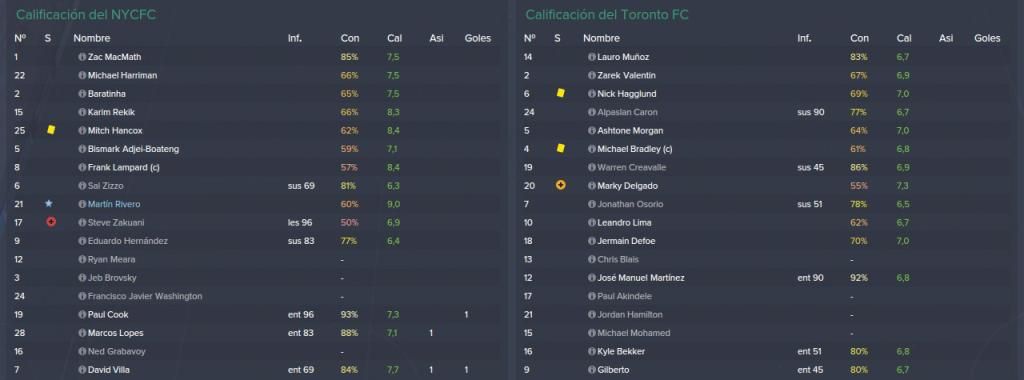The width and height of the screenshot is (1024, 380).
Task: Click Nick Hagglund's yellow card icon
Action: pos(560,93)
